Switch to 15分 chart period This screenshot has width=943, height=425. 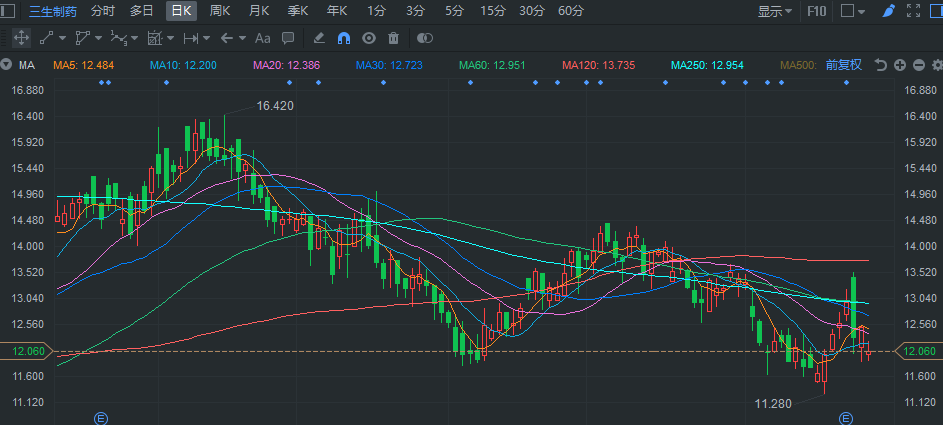pos(493,10)
